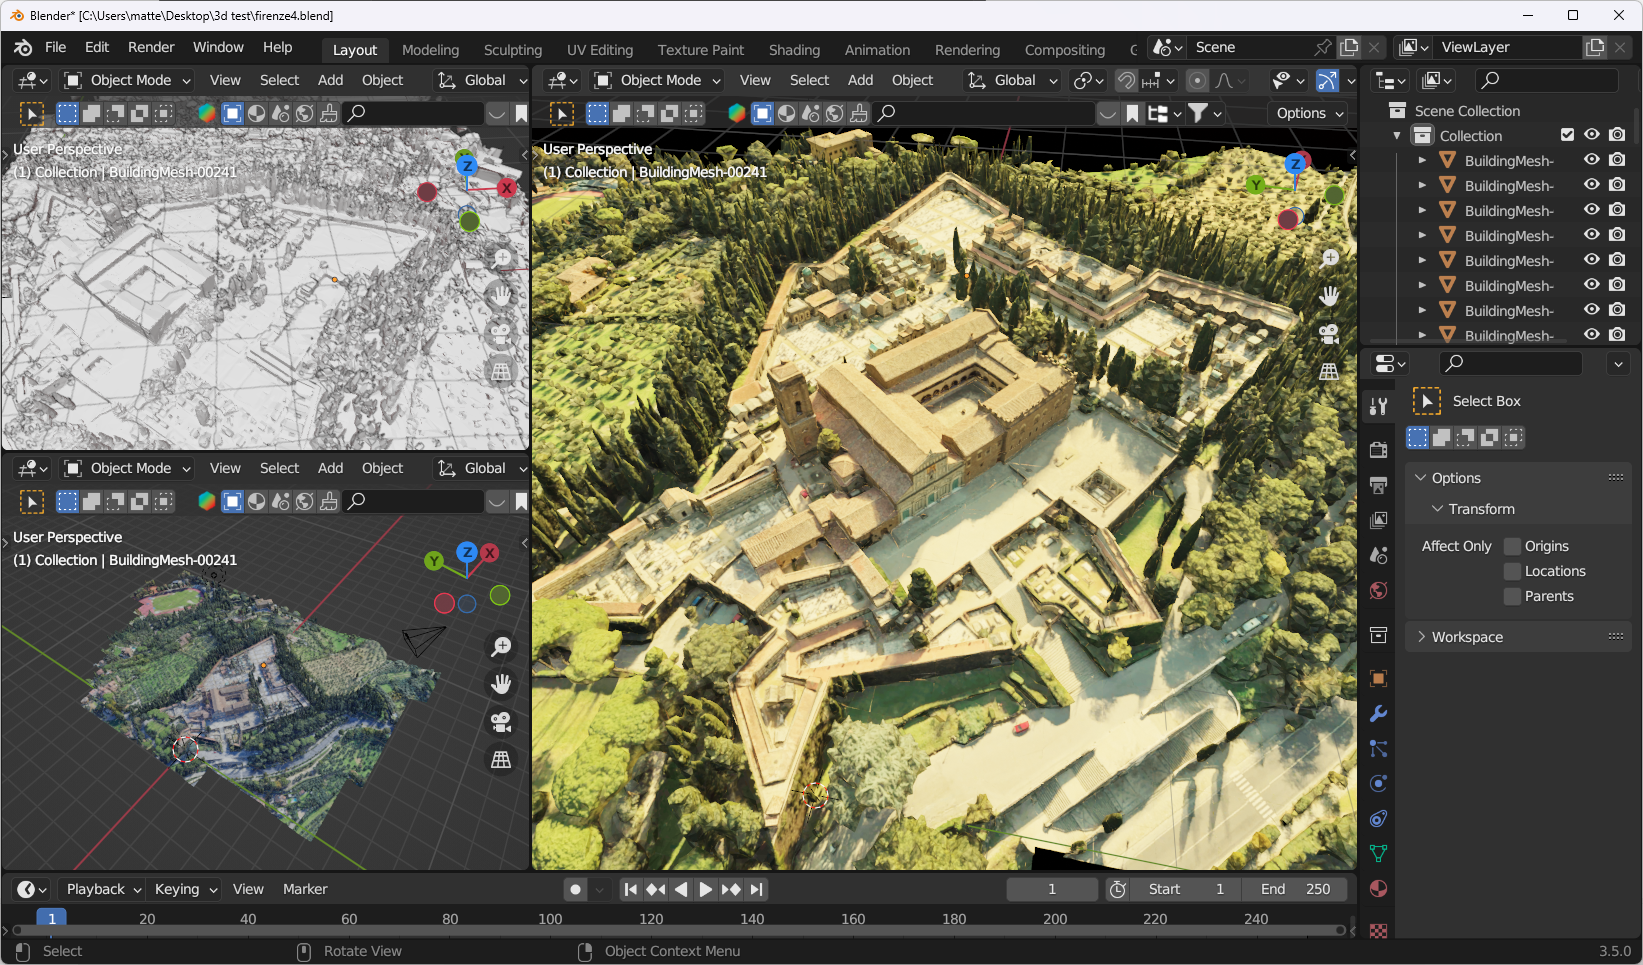Toggle auto keying record button in timeline

coord(575,889)
